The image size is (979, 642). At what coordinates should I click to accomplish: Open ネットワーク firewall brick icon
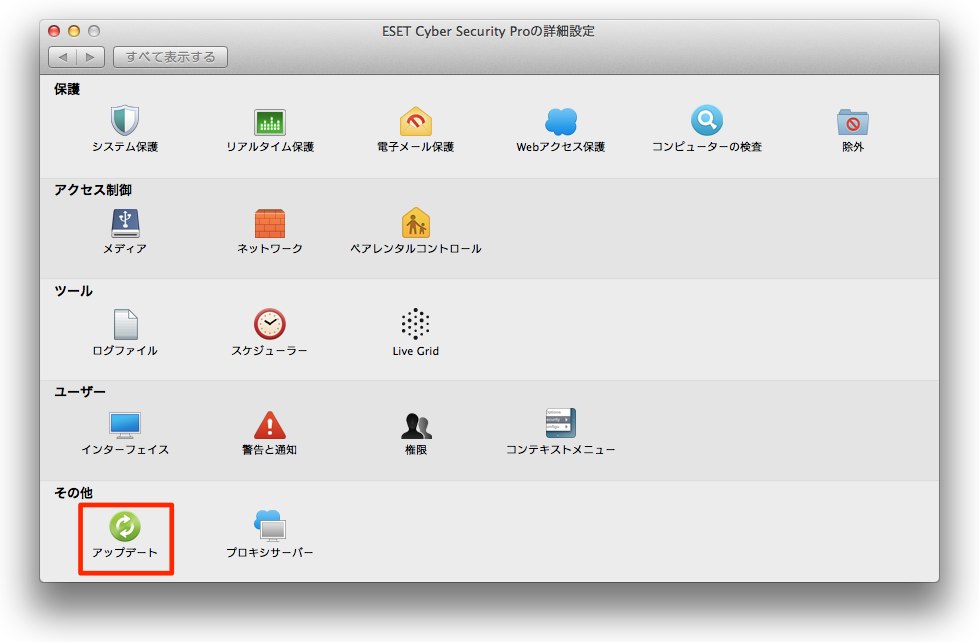(270, 223)
